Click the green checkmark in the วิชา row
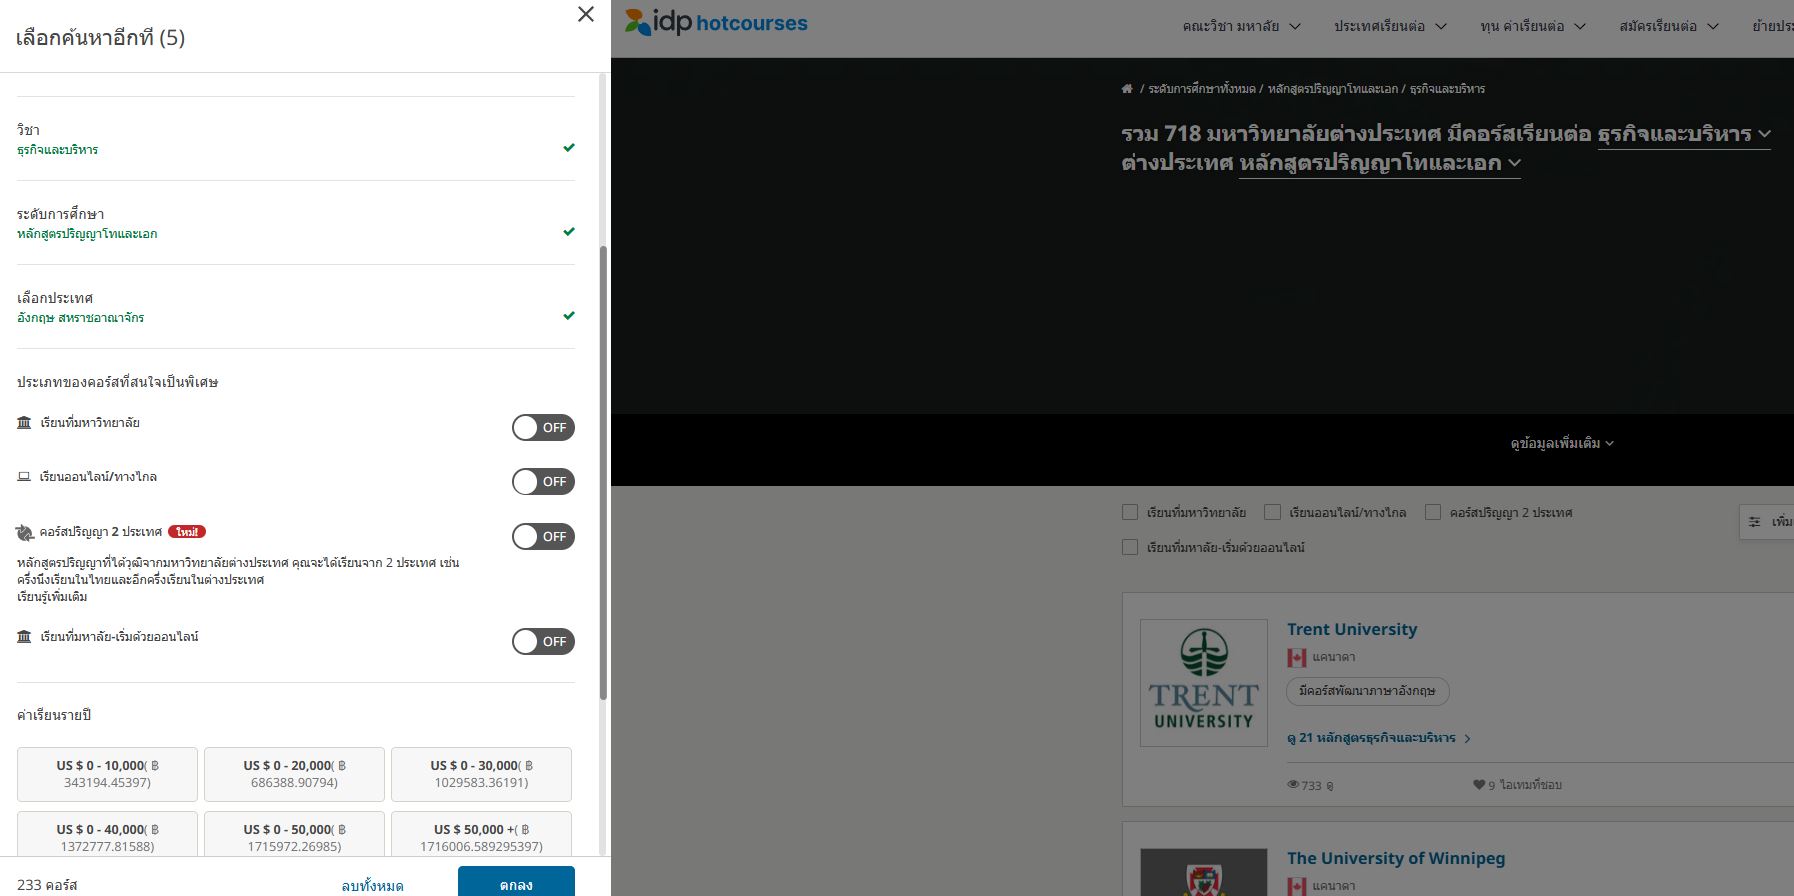The image size is (1794, 896). [569, 148]
